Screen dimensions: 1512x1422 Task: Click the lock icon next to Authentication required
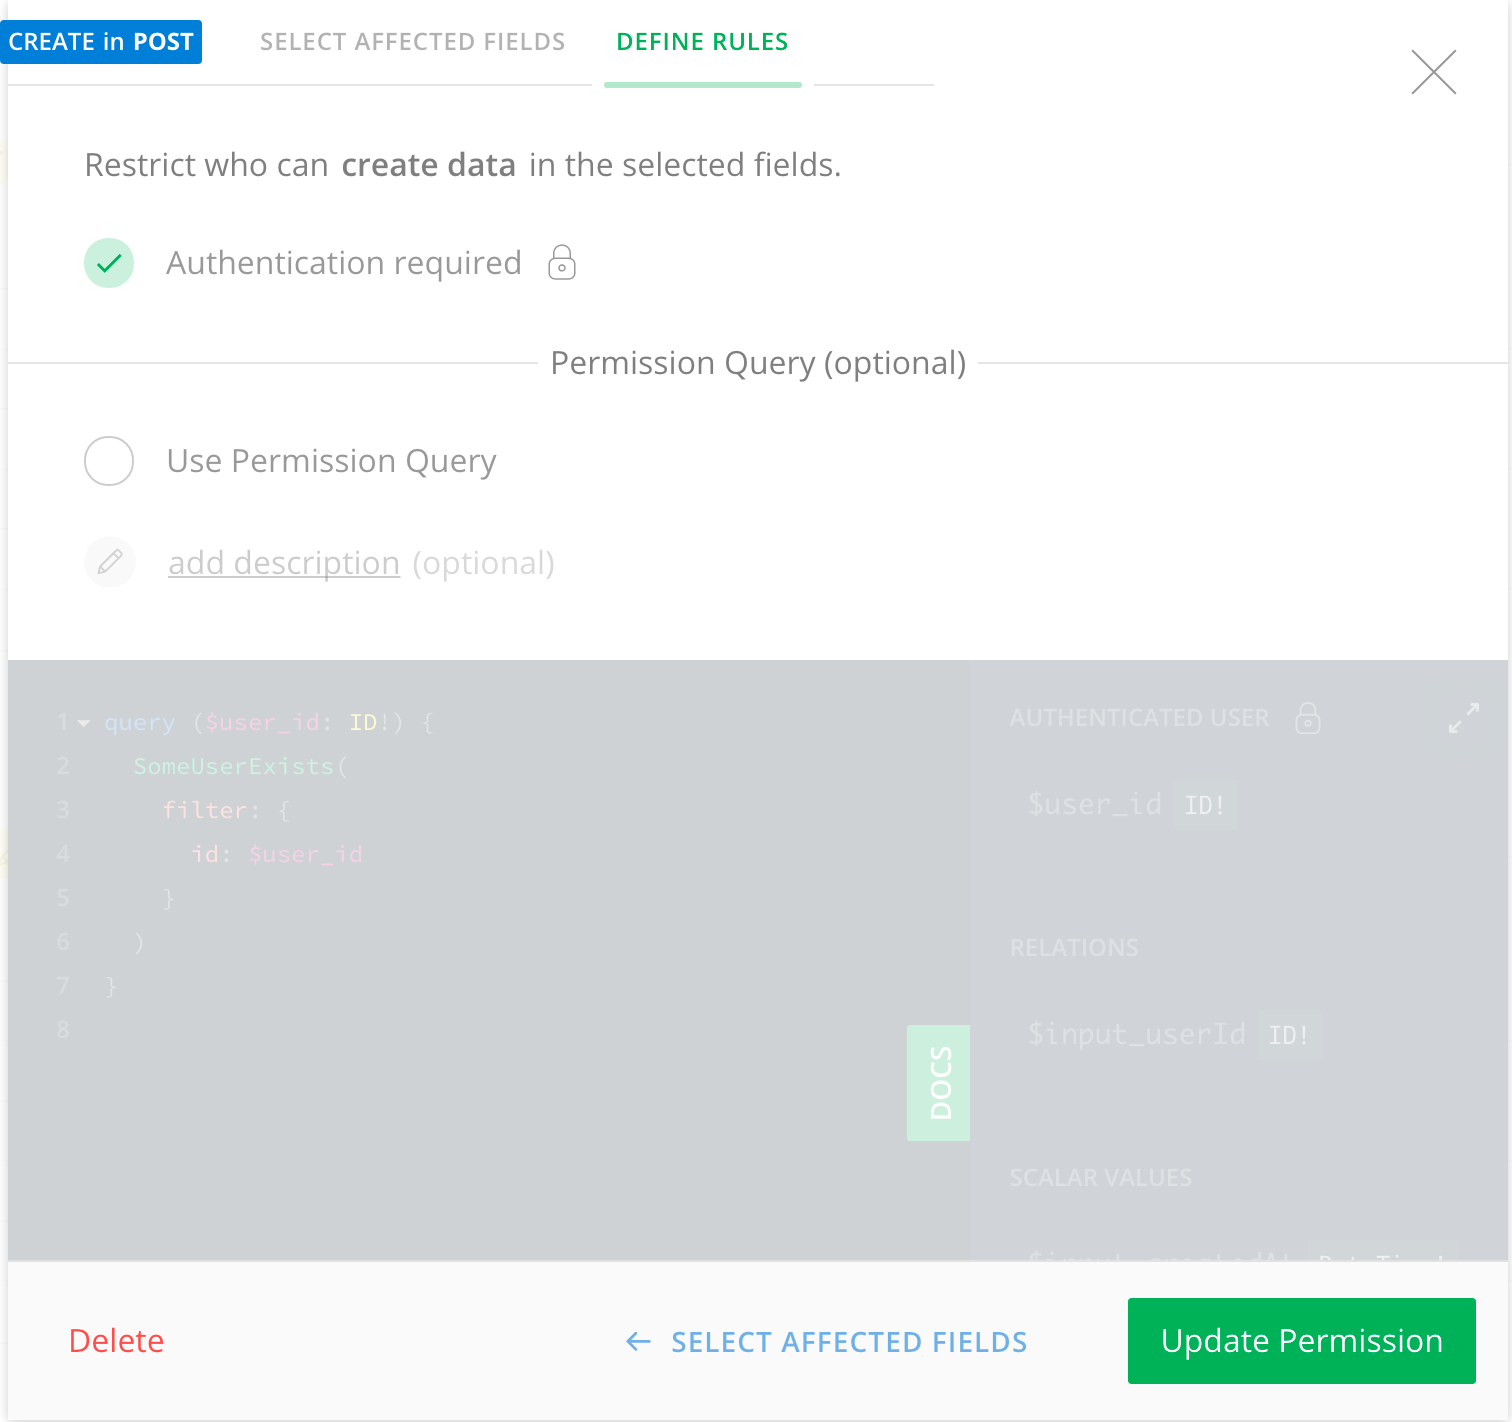(x=561, y=262)
